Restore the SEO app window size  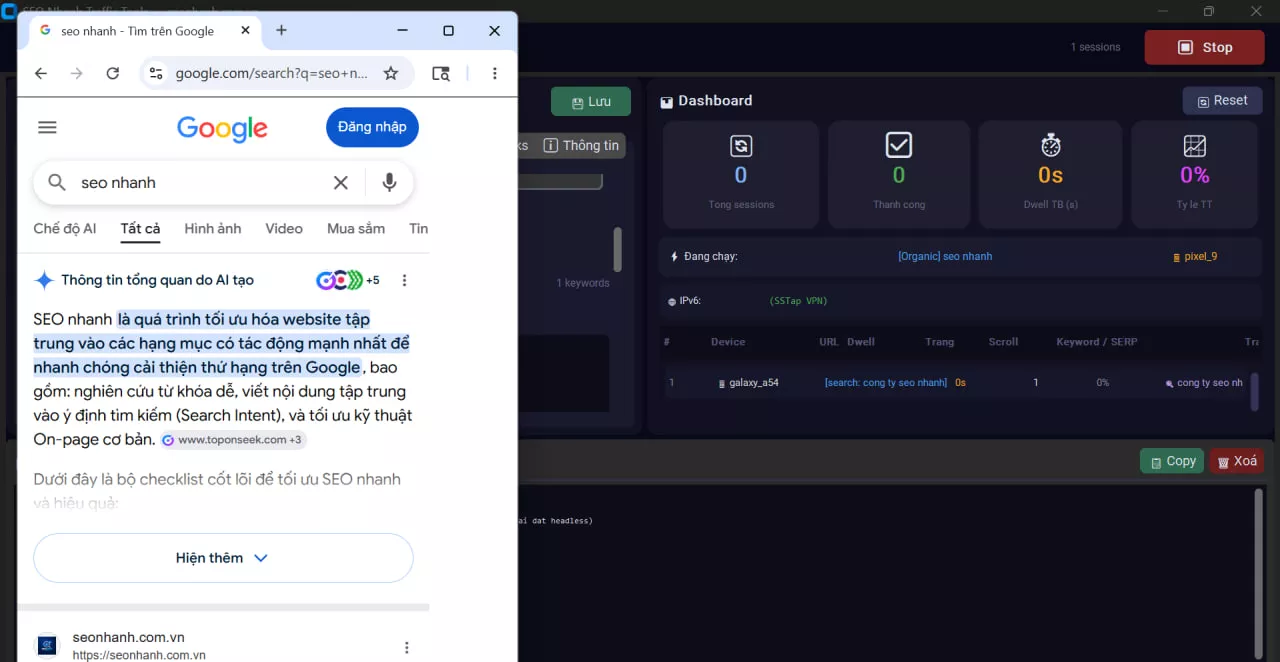pos(1209,11)
